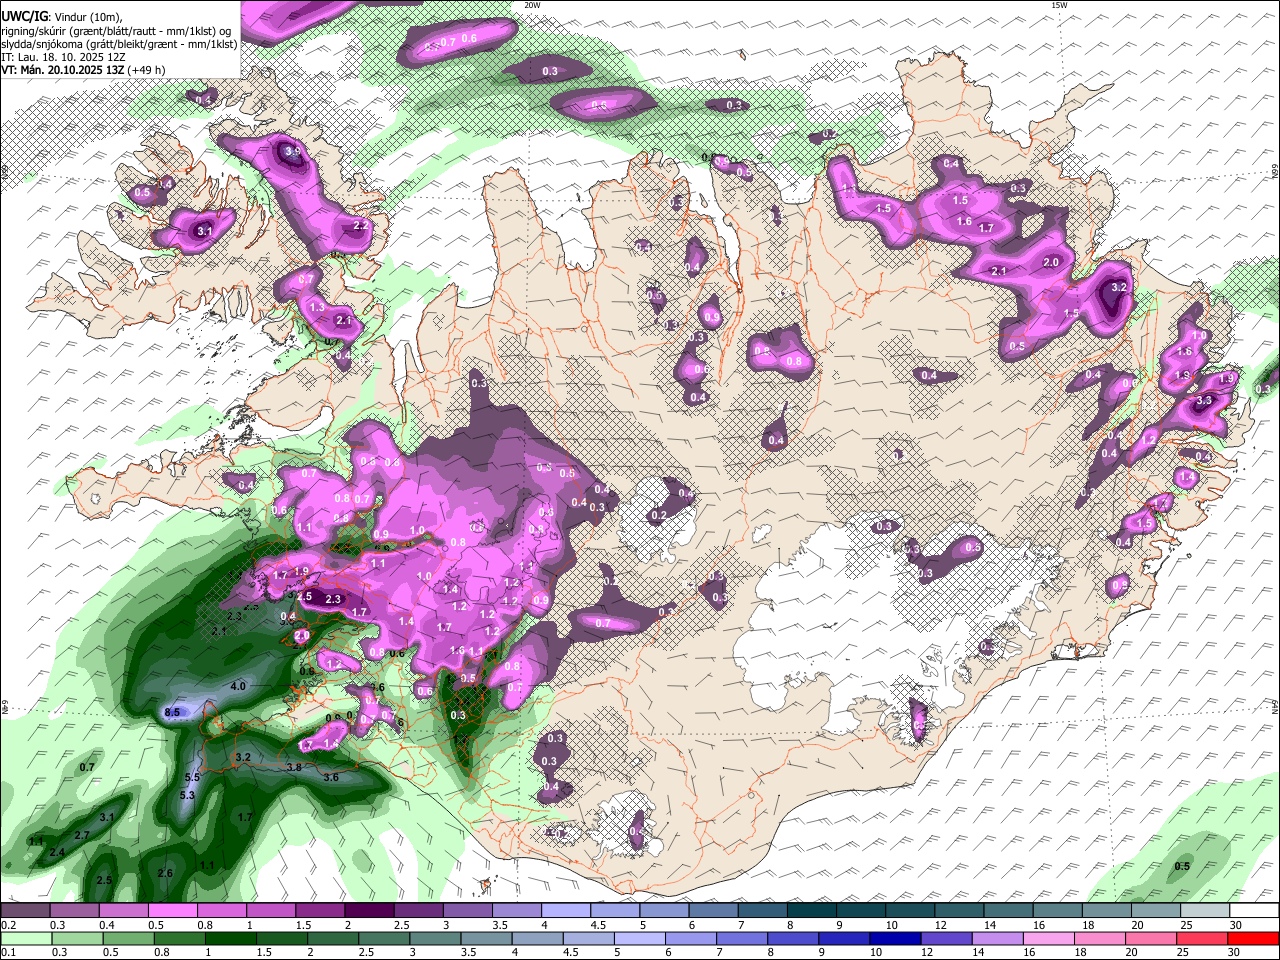The height and width of the screenshot is (960, 1280).
Task: Click the "8.5" precipitation maximum on the map
Action: pyautogui.click(x=171, y=712)
